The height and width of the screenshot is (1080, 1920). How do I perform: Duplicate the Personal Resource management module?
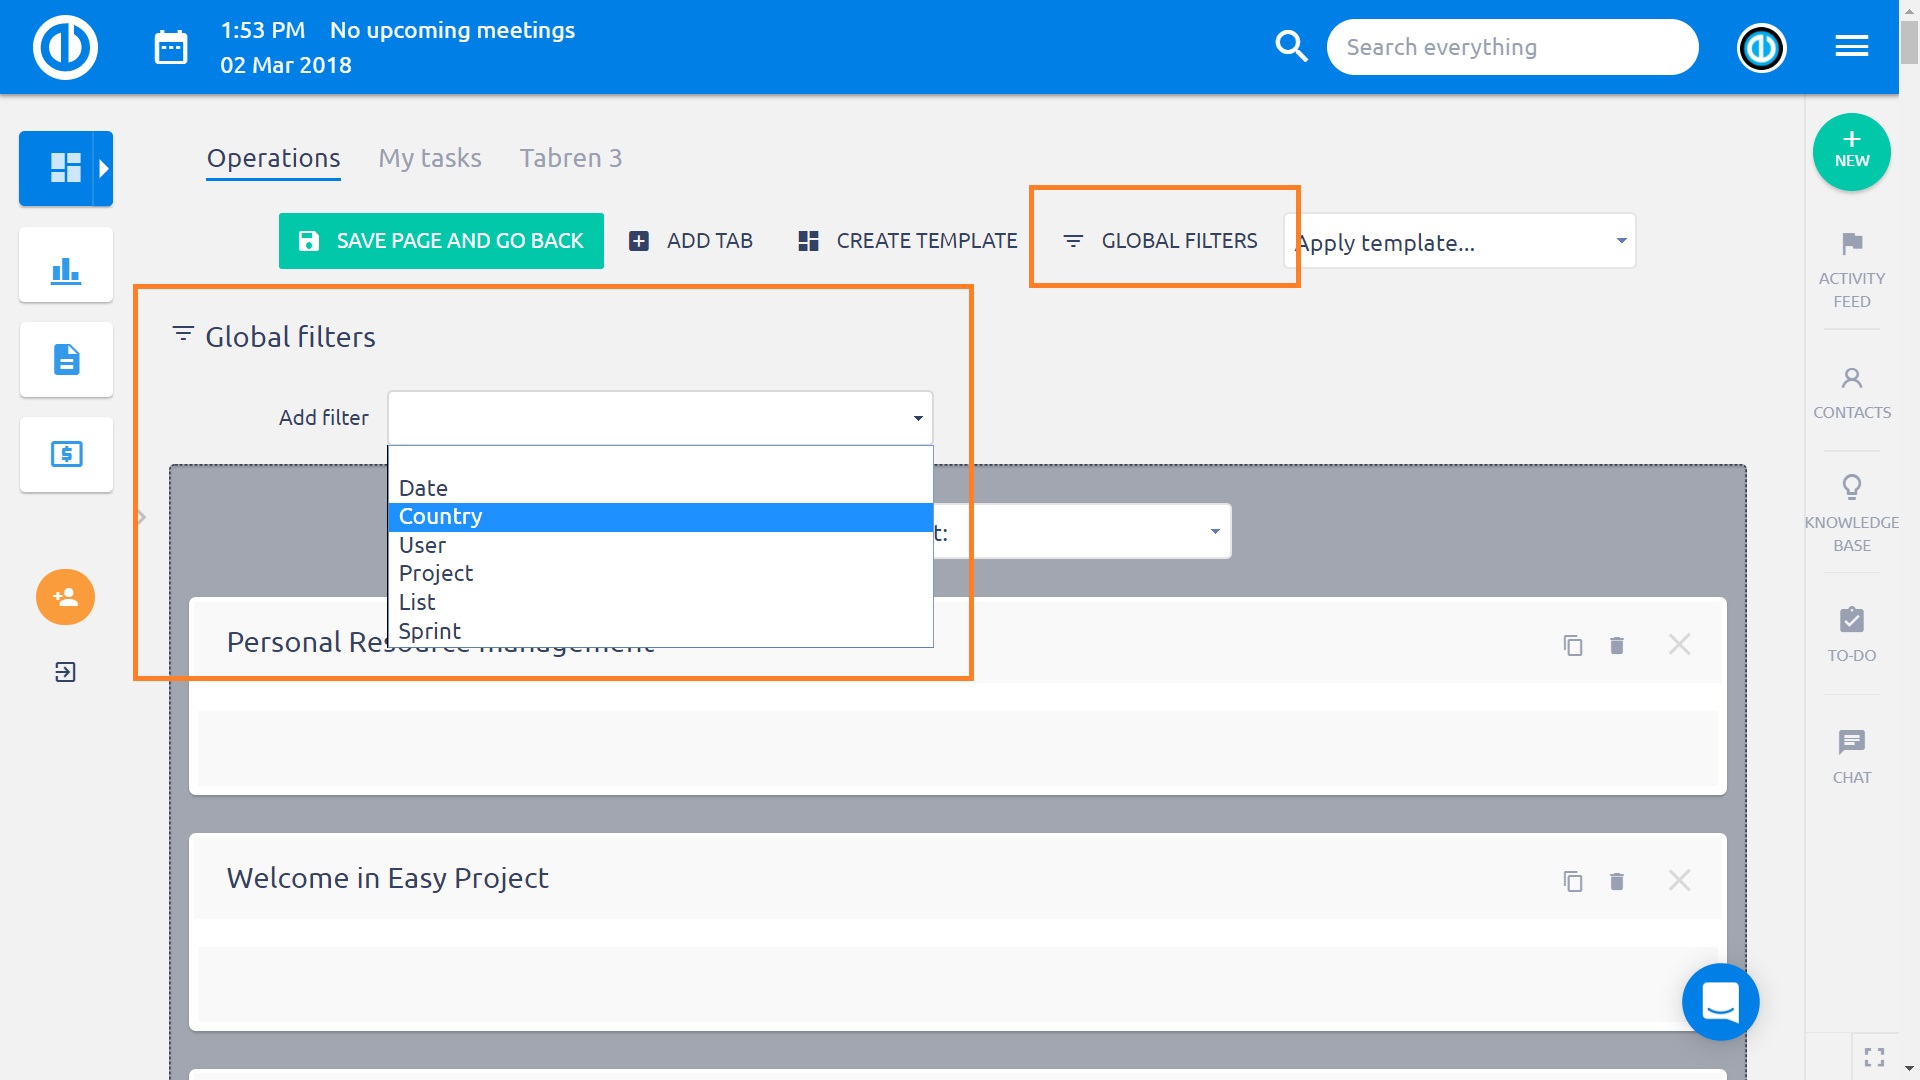pos(1572,645)
